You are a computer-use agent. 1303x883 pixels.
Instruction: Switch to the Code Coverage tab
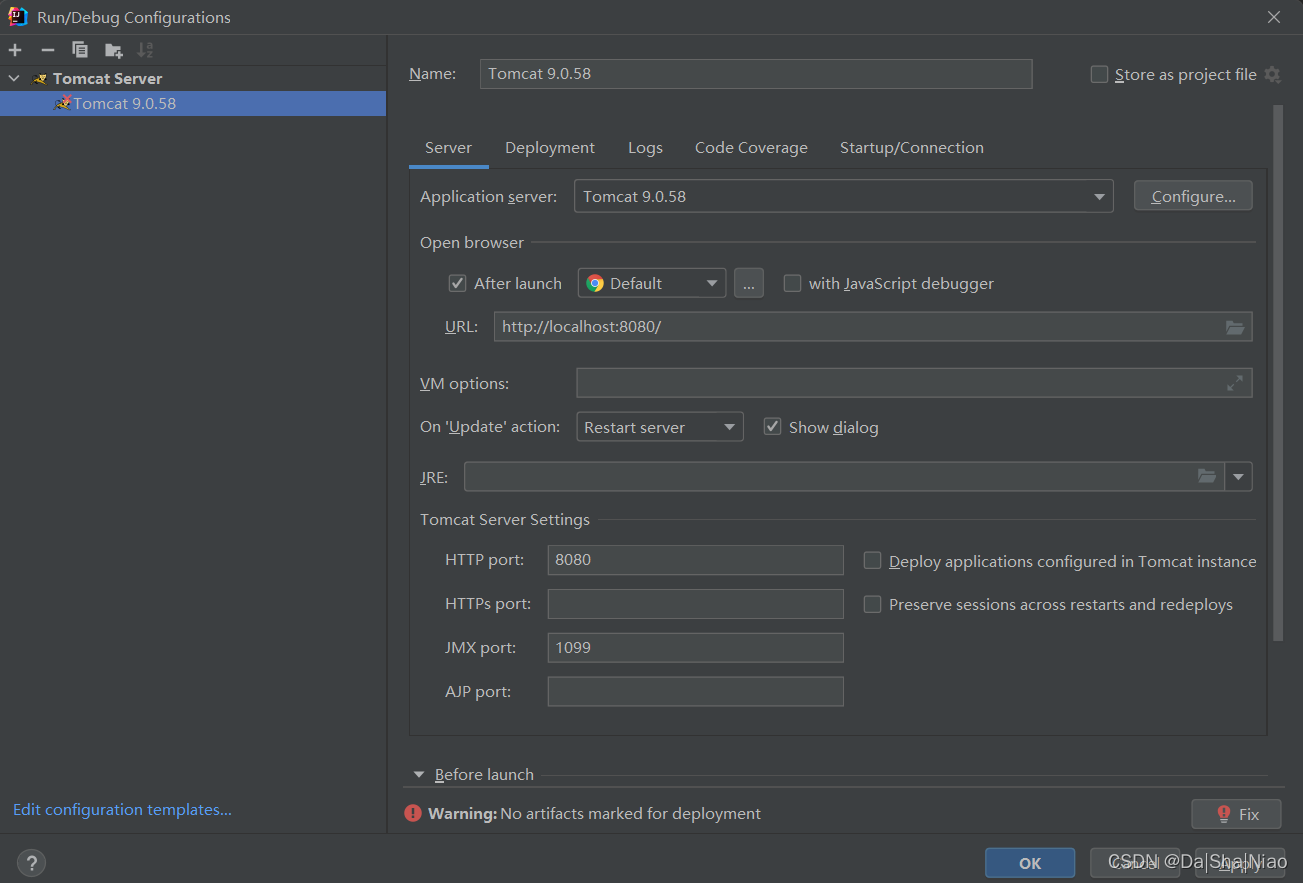point(751,148)
